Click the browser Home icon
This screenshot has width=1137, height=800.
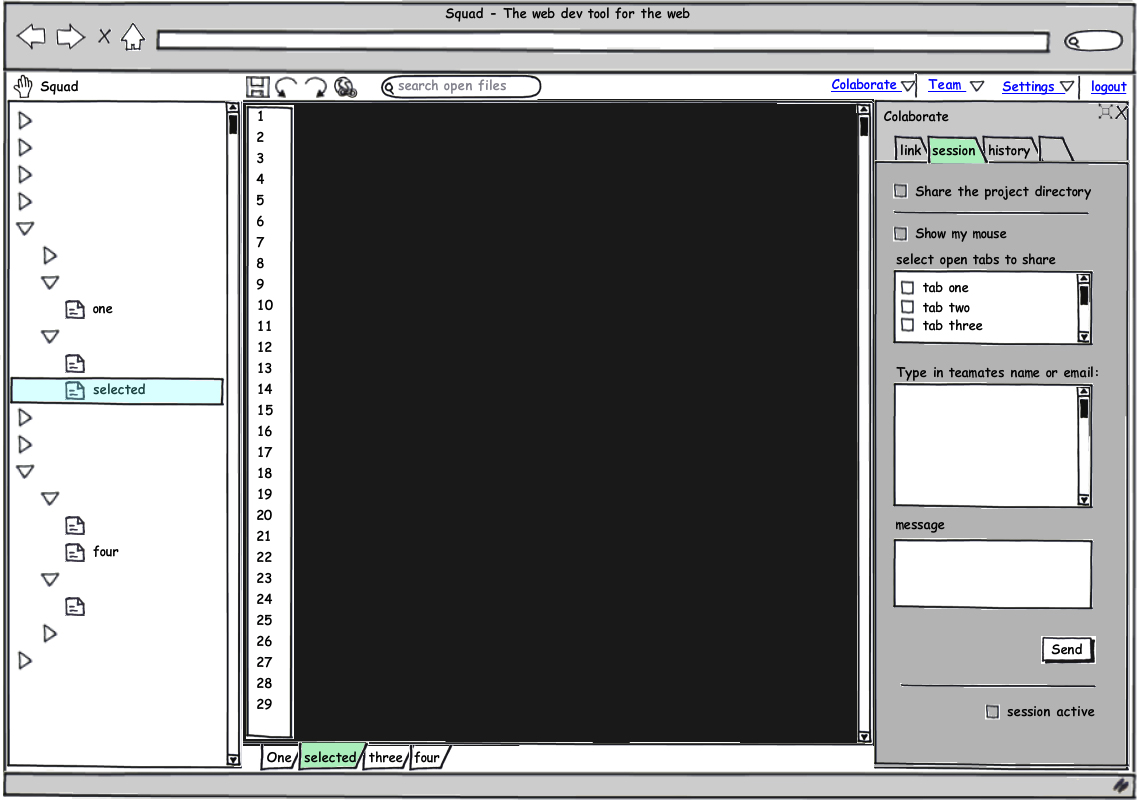click(133, 38)
